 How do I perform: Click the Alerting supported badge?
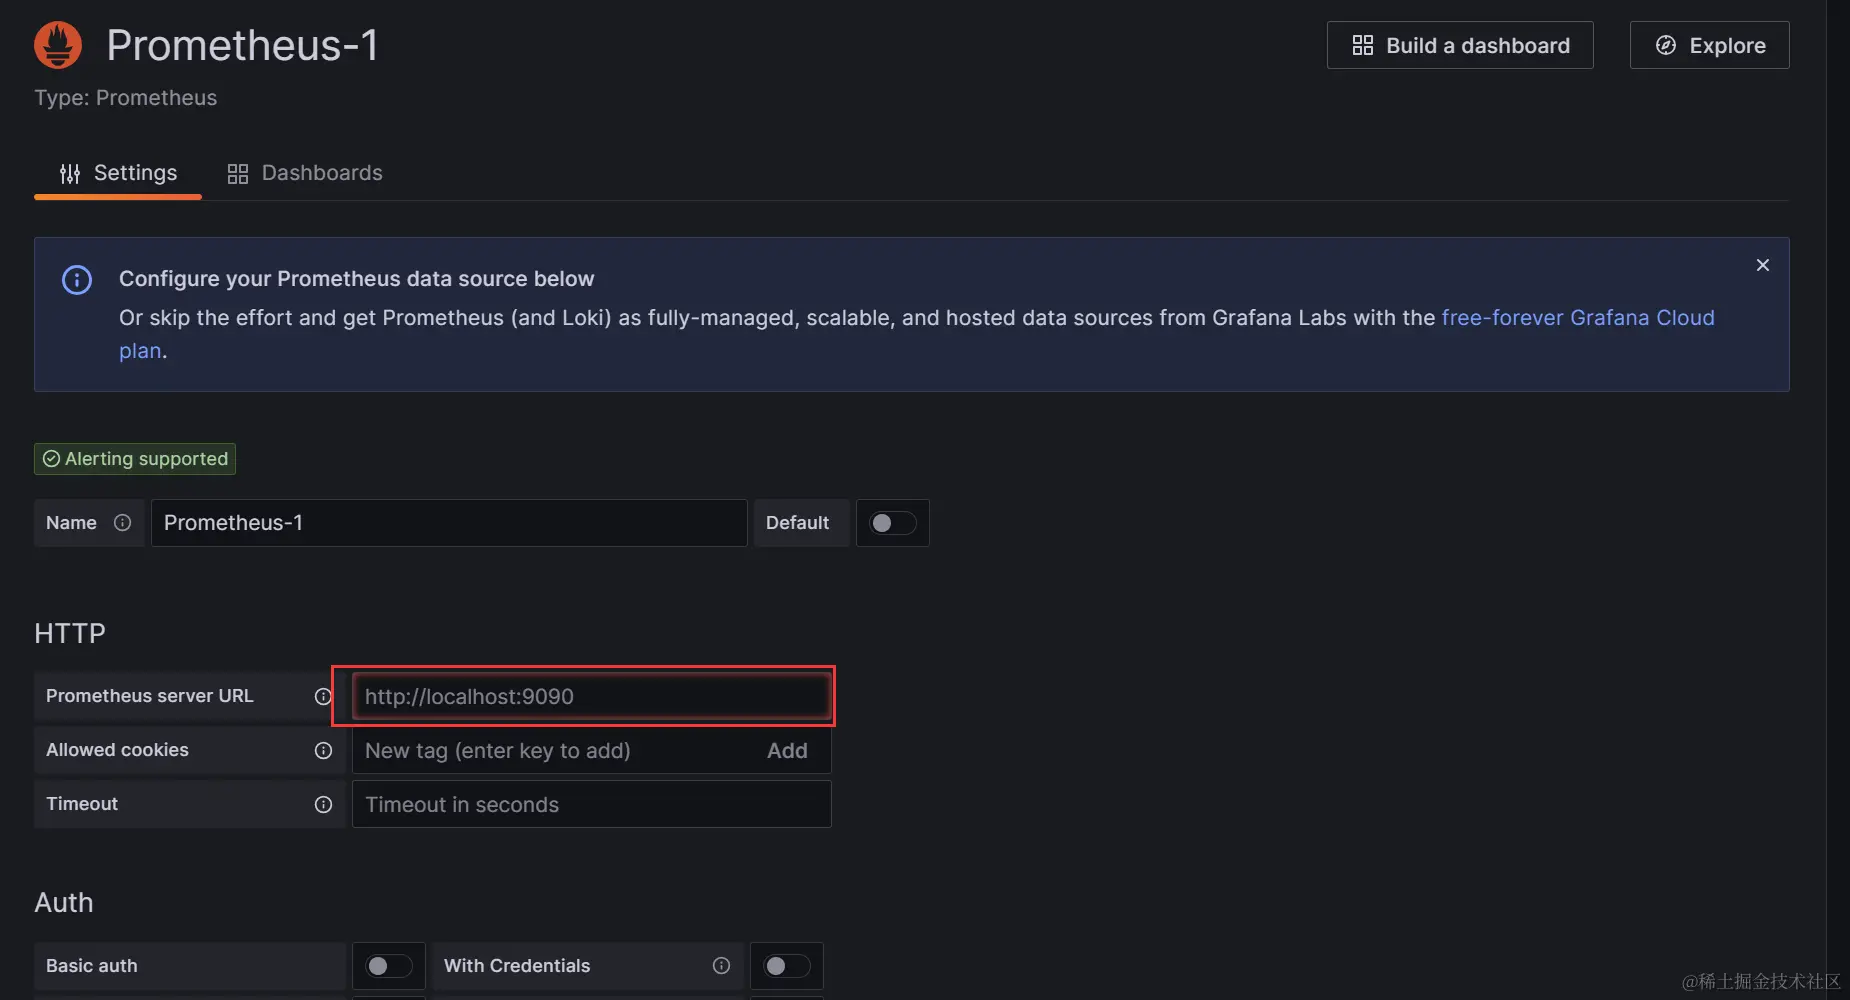coord(135,458)
